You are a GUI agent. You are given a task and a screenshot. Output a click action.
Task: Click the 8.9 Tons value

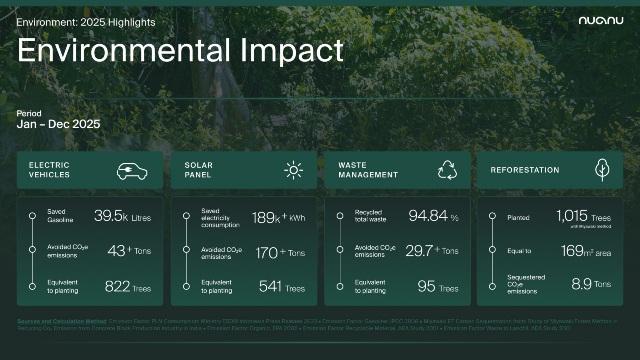pos(591,283)
